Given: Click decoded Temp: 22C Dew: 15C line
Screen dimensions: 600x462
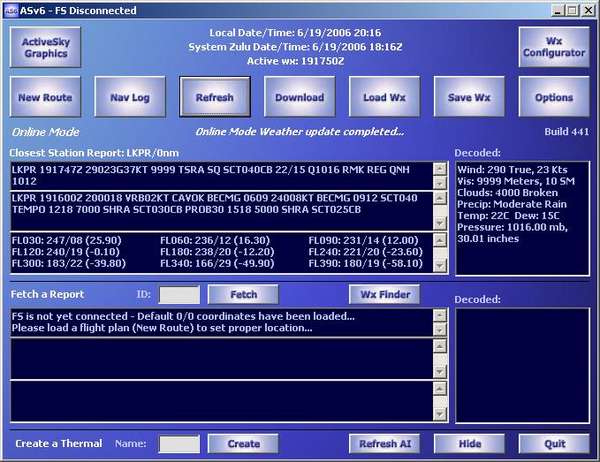Looking at the screenshot, I should tap(508, 215).
